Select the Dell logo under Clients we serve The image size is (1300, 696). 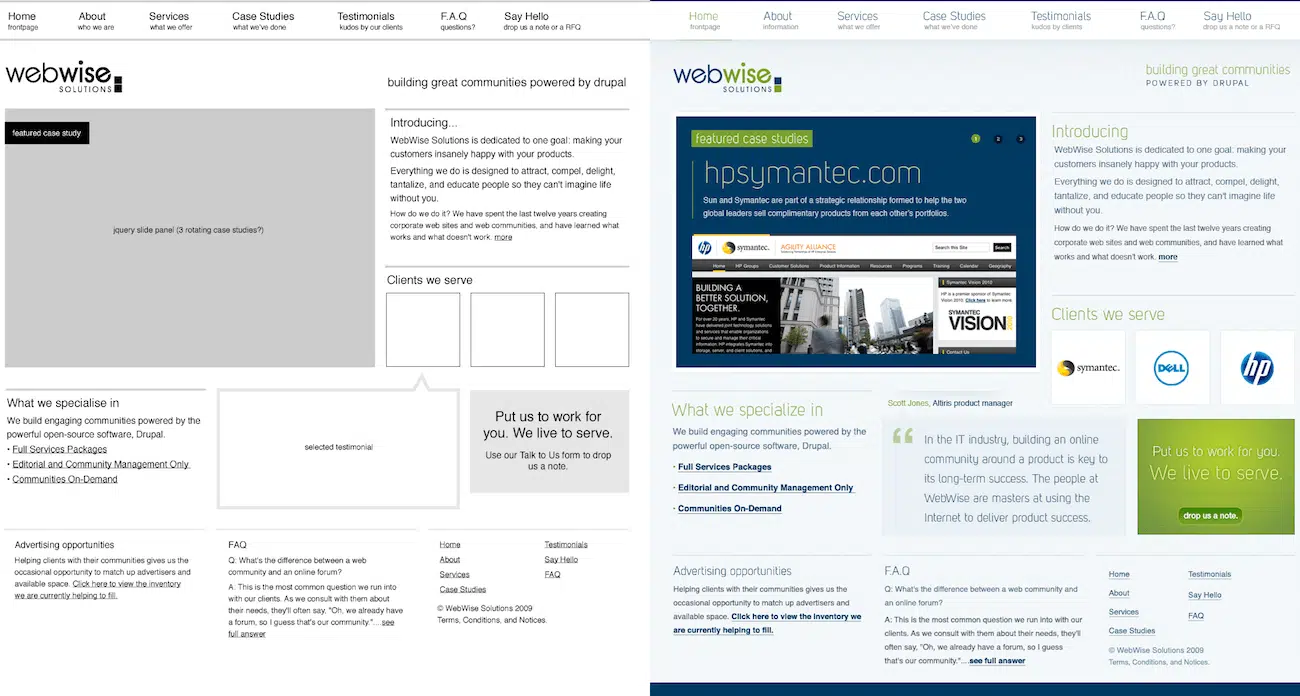click(x=1172, y=368)
